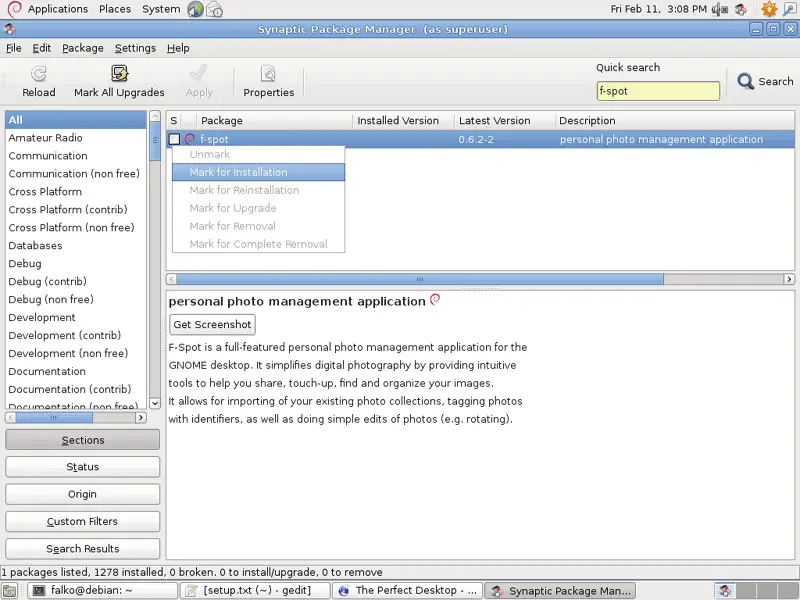The image size is (800, 600).
Task: Open the Synaptic window menu icon in title bar
Action: (x=9, y=29)
